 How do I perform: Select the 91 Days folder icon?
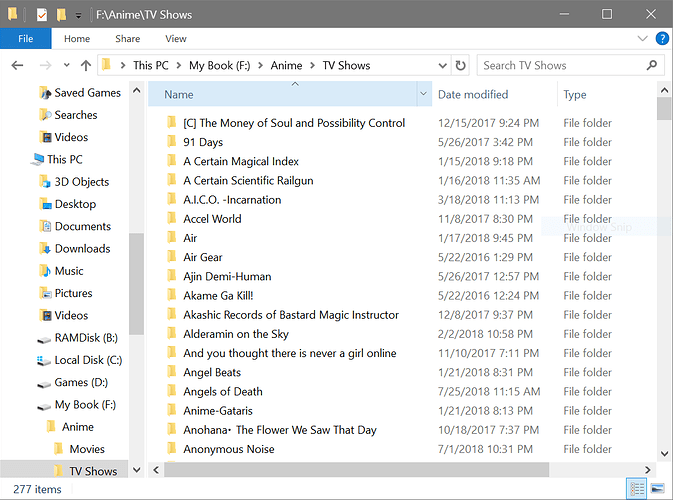point(172,141)
